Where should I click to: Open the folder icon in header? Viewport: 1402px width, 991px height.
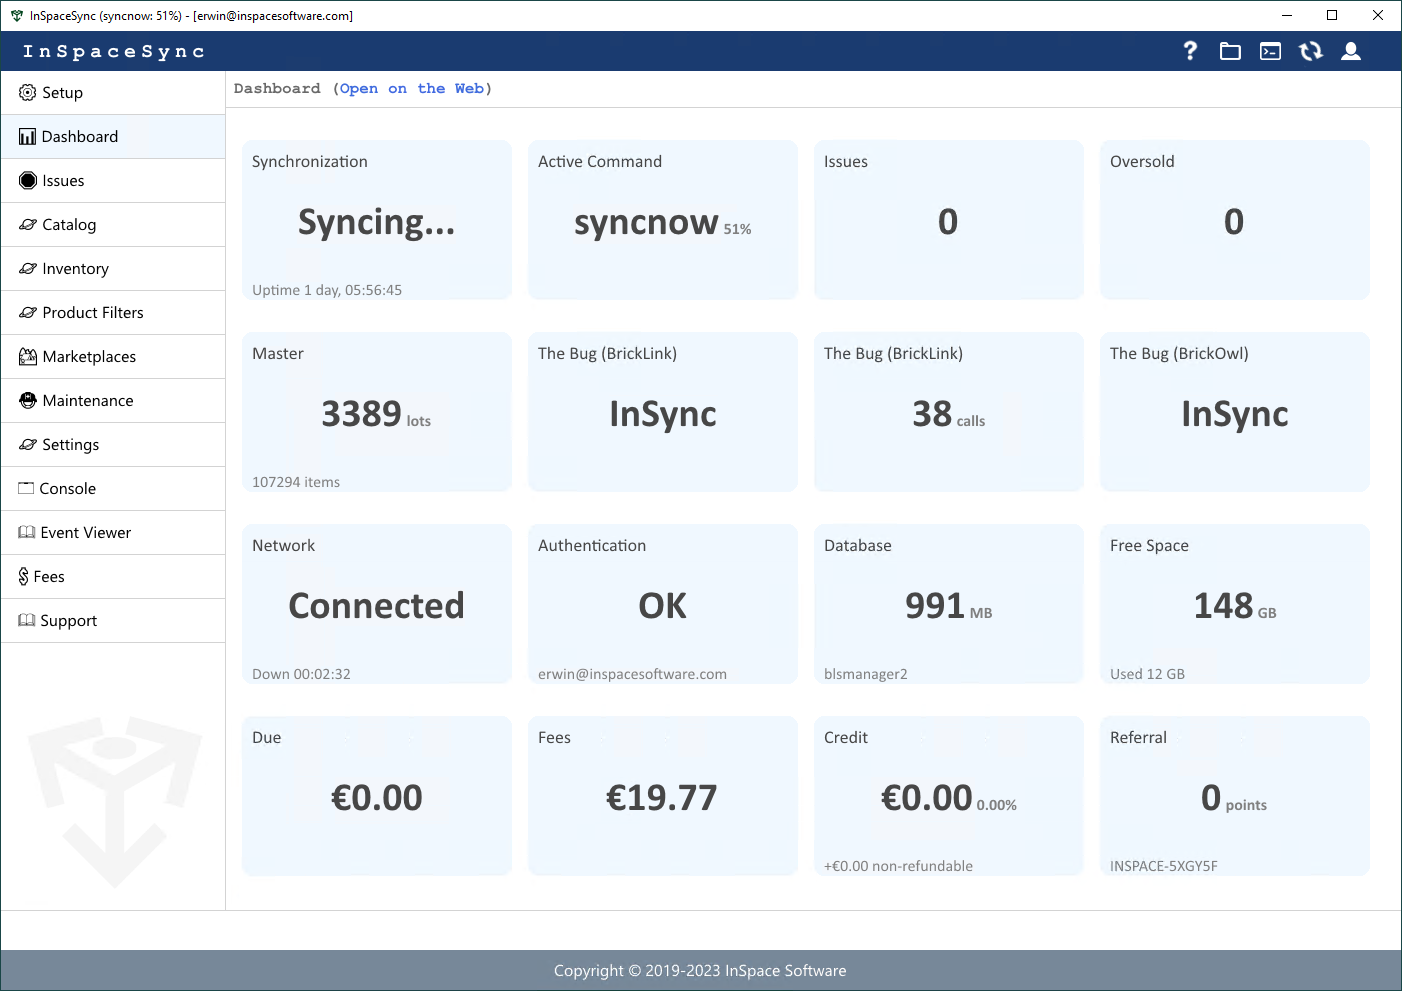[x=1230, y=51]
